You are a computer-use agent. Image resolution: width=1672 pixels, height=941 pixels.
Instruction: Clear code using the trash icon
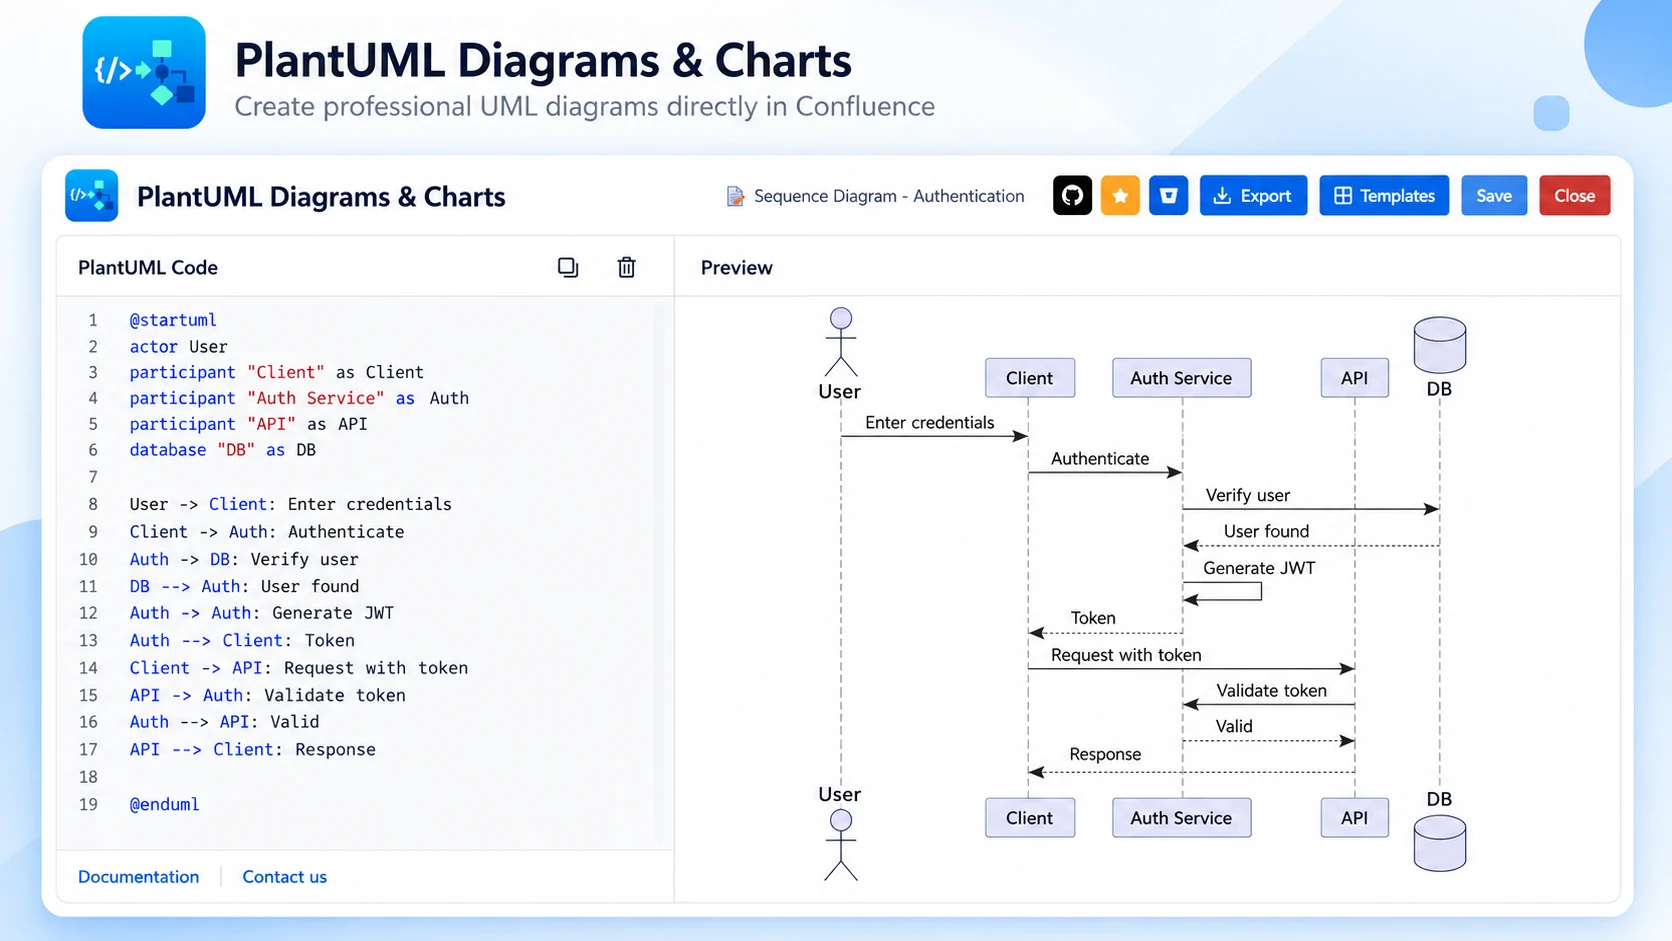pyautogui.click(x=626, y=267)
